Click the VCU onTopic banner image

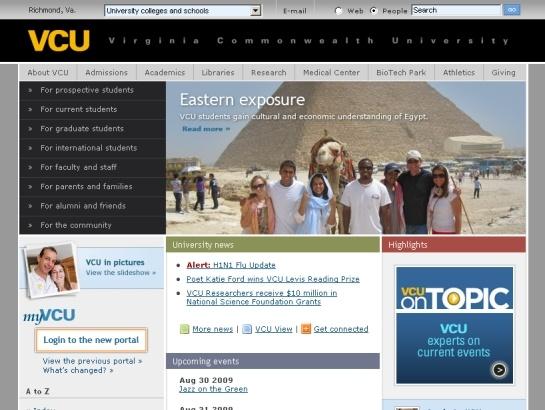click(454, 325)
